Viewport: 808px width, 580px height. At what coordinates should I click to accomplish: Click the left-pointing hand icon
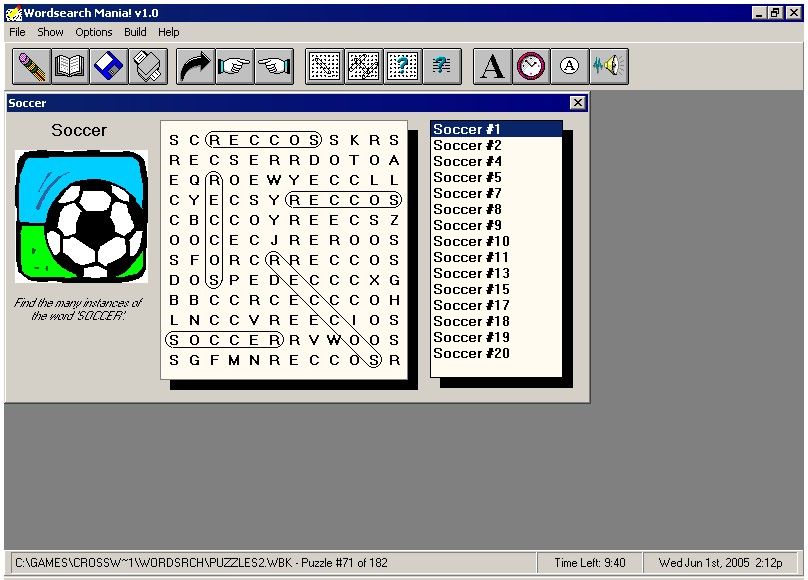pos(273,67)
